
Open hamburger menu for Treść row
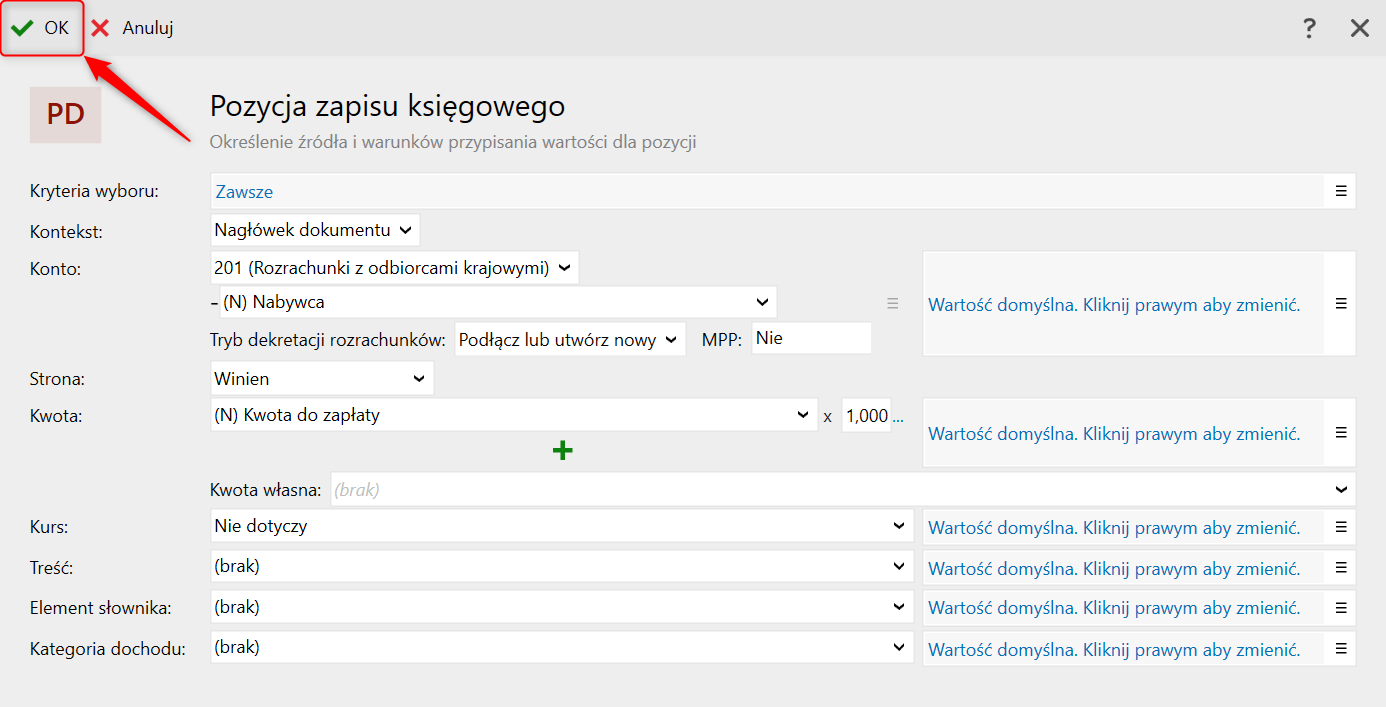pos(1341,567)
